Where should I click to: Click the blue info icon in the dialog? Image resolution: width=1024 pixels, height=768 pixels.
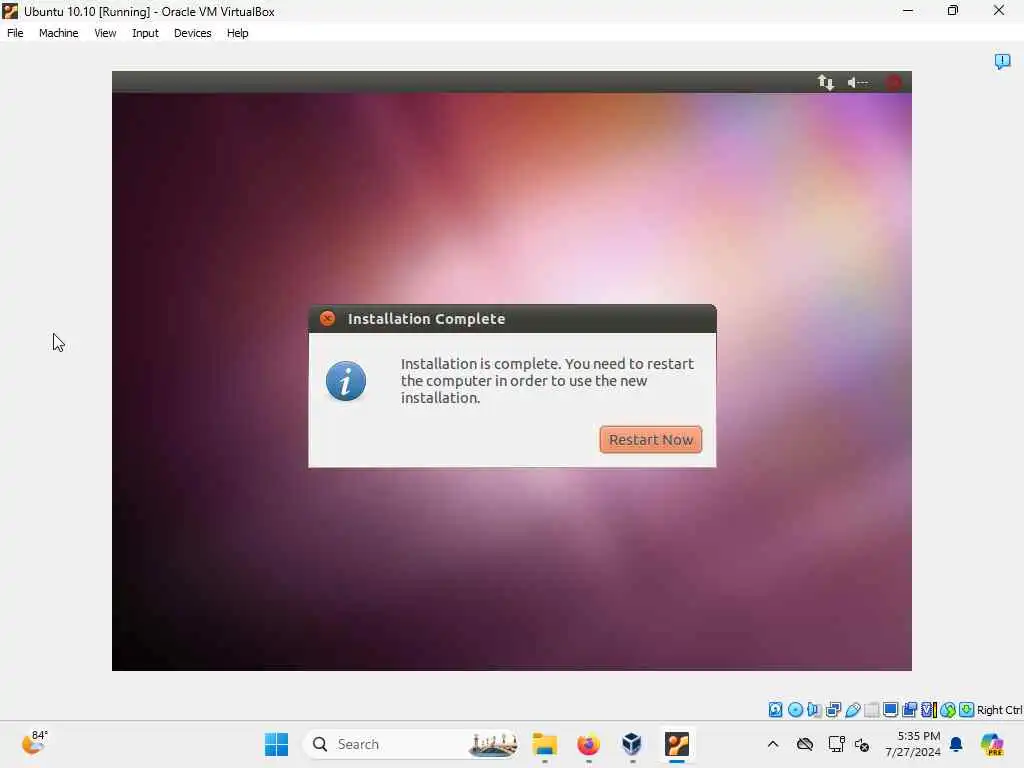tap(345, 381)
